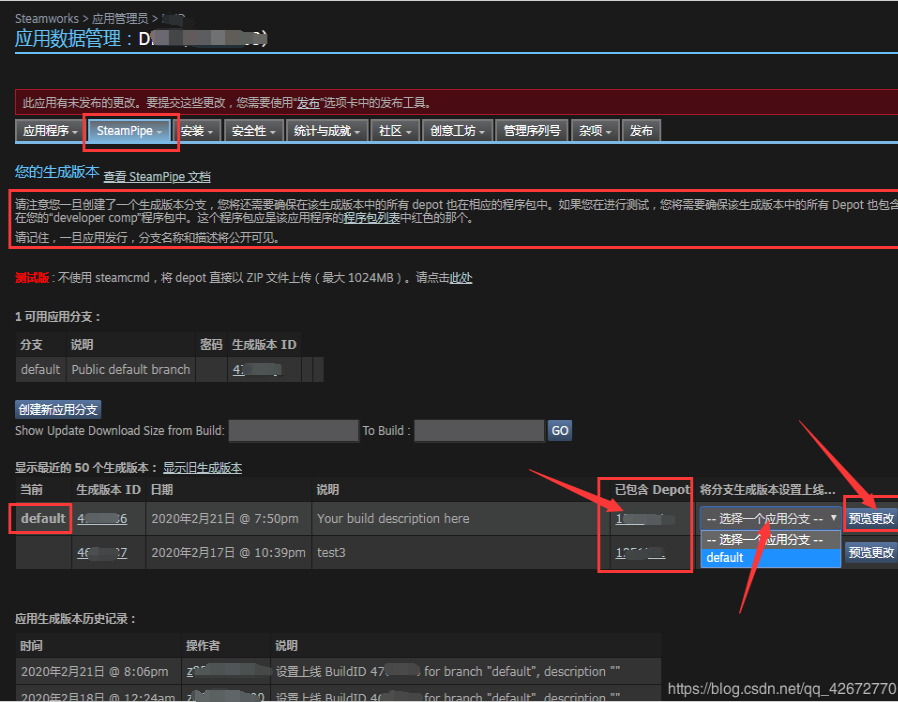This screenshot has height=702, width=898.
Task: Open the 社区 menu
Action: (x=395, y=131)
